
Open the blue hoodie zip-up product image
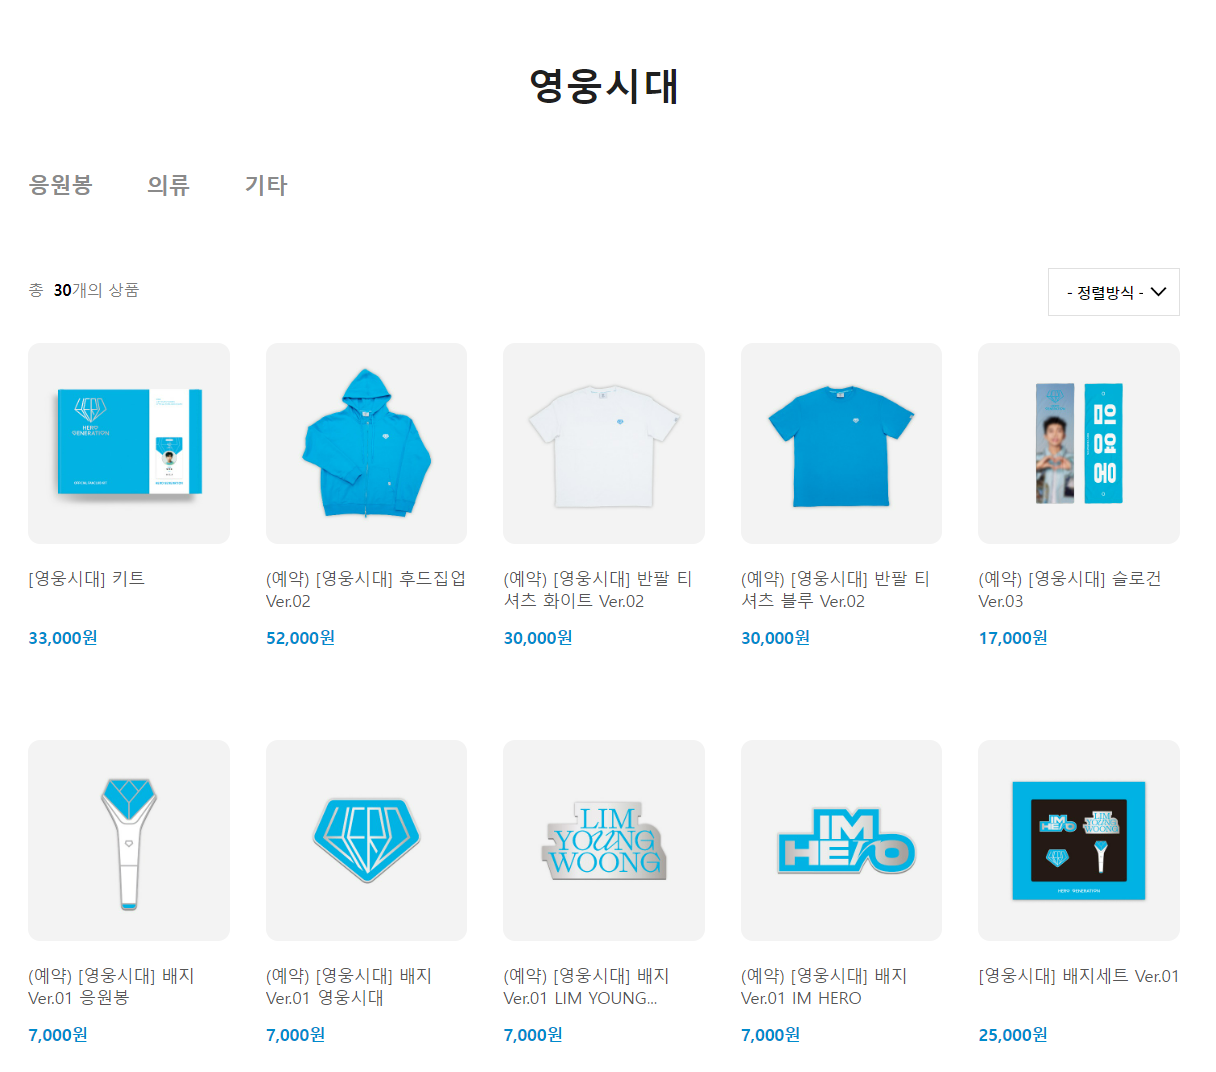366,444
